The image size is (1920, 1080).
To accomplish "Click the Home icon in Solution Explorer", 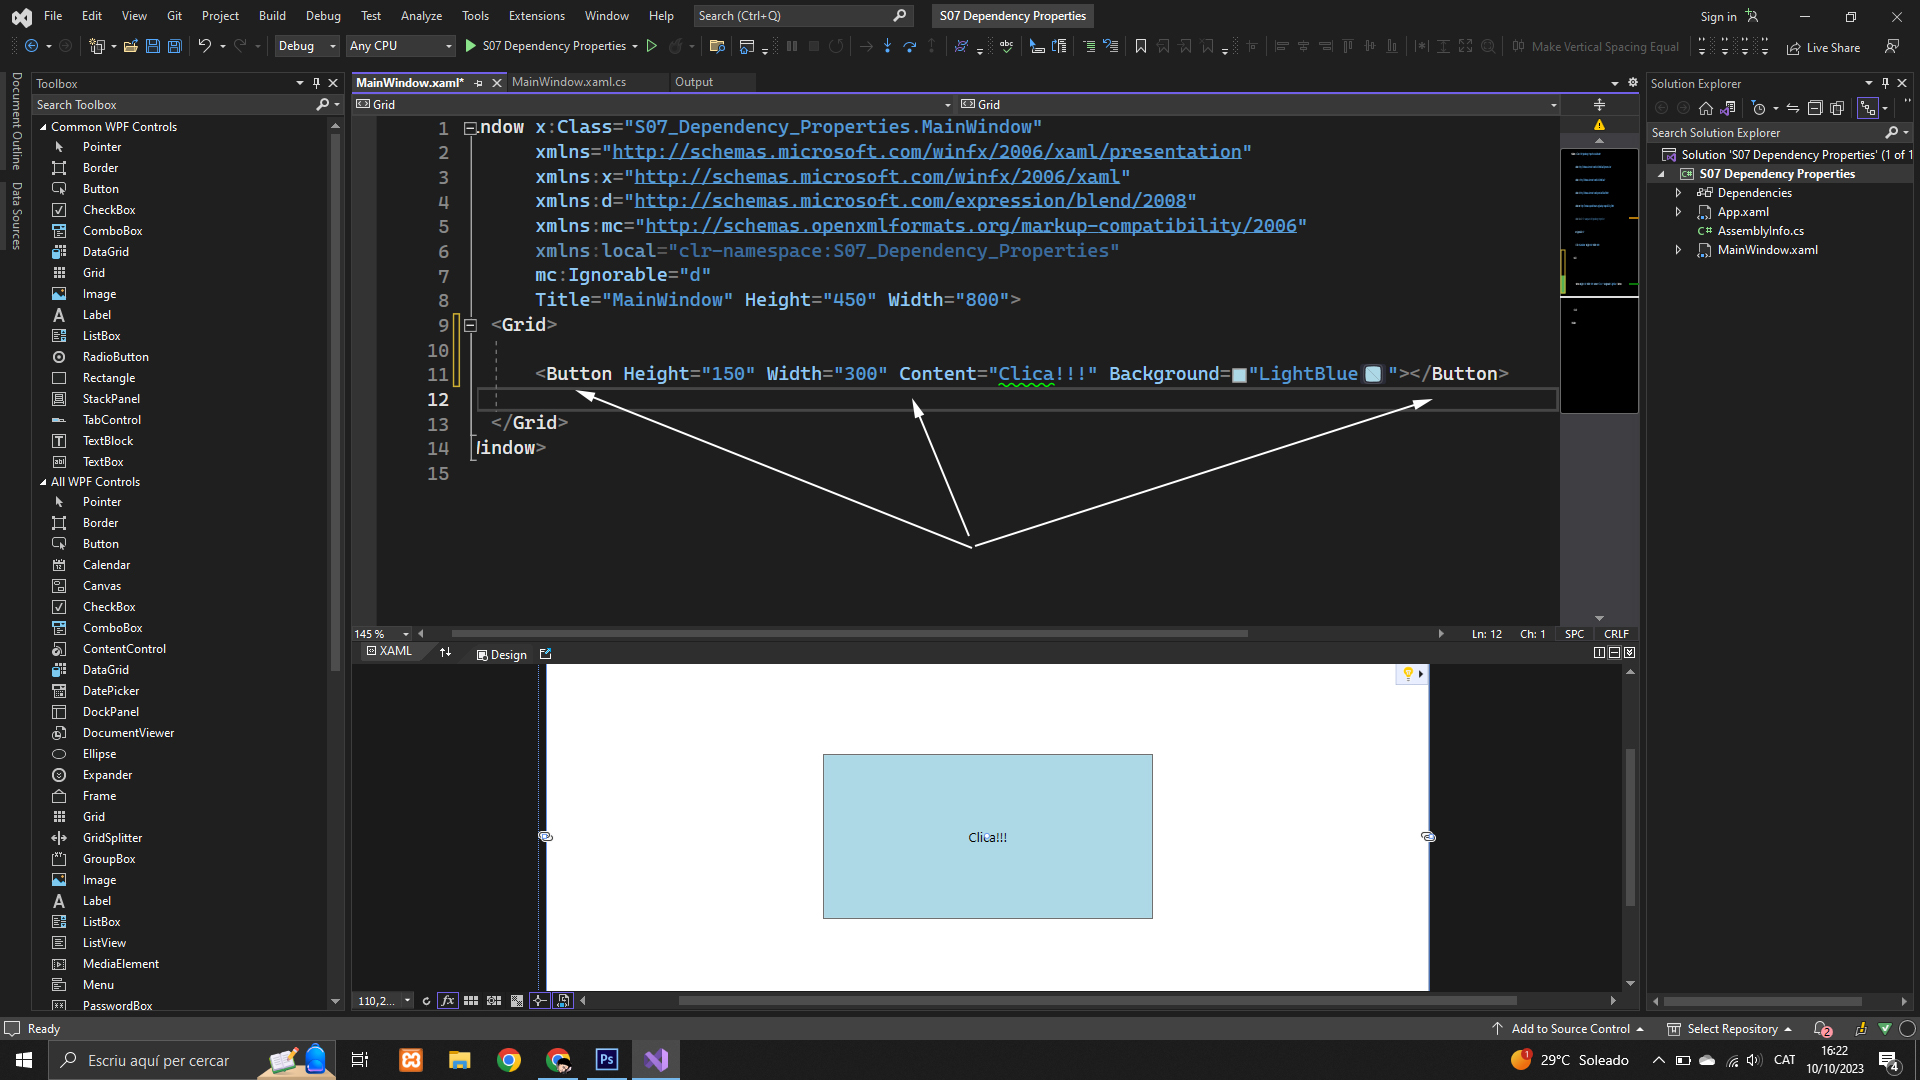I will click(x=1706, y=108).
